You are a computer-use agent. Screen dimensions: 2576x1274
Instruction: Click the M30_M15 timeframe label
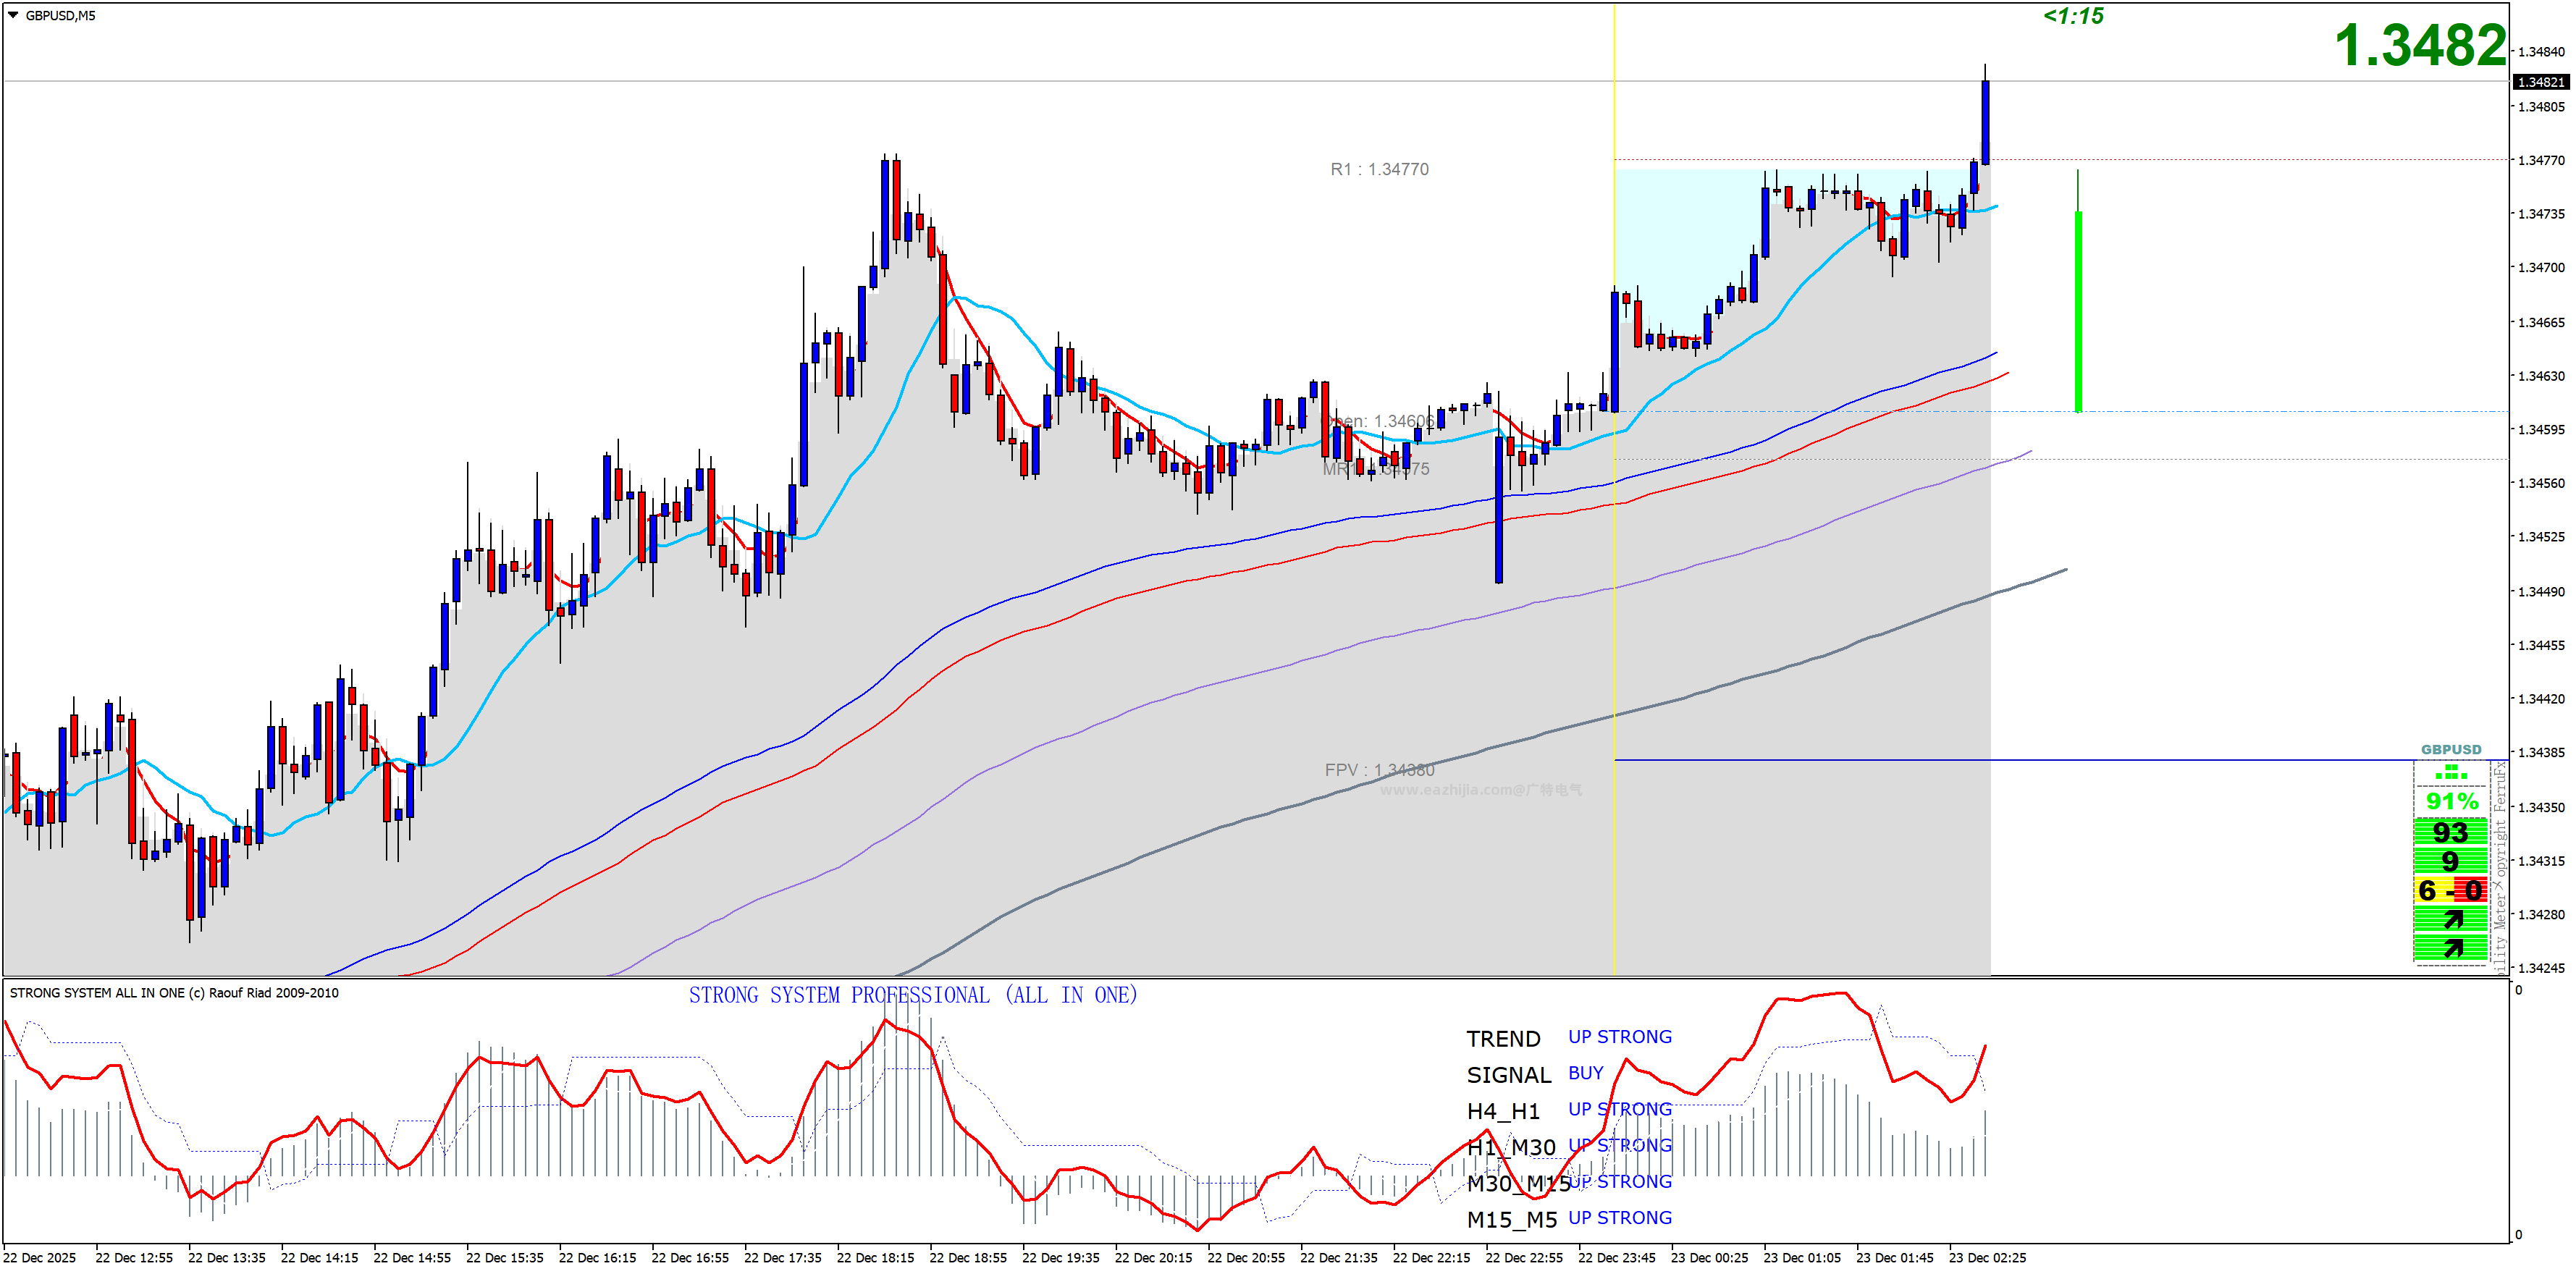pyautogui.click(x=1518, y=1184)
